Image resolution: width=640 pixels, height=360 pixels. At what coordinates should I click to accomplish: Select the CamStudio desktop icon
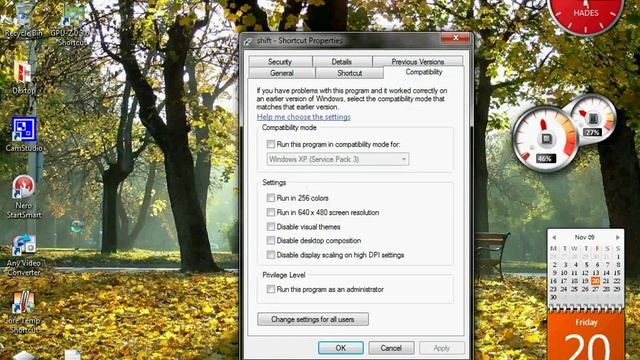[24, 134]
